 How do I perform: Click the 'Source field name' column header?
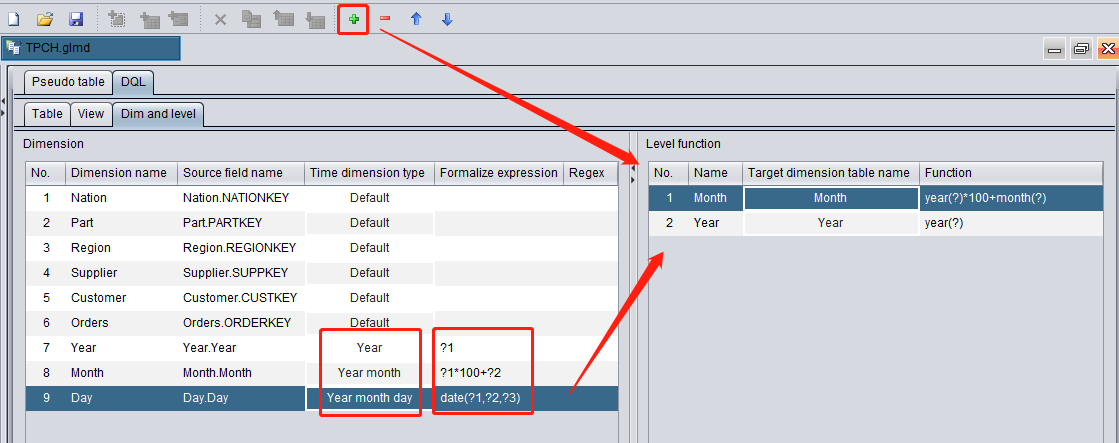point(240,173)
